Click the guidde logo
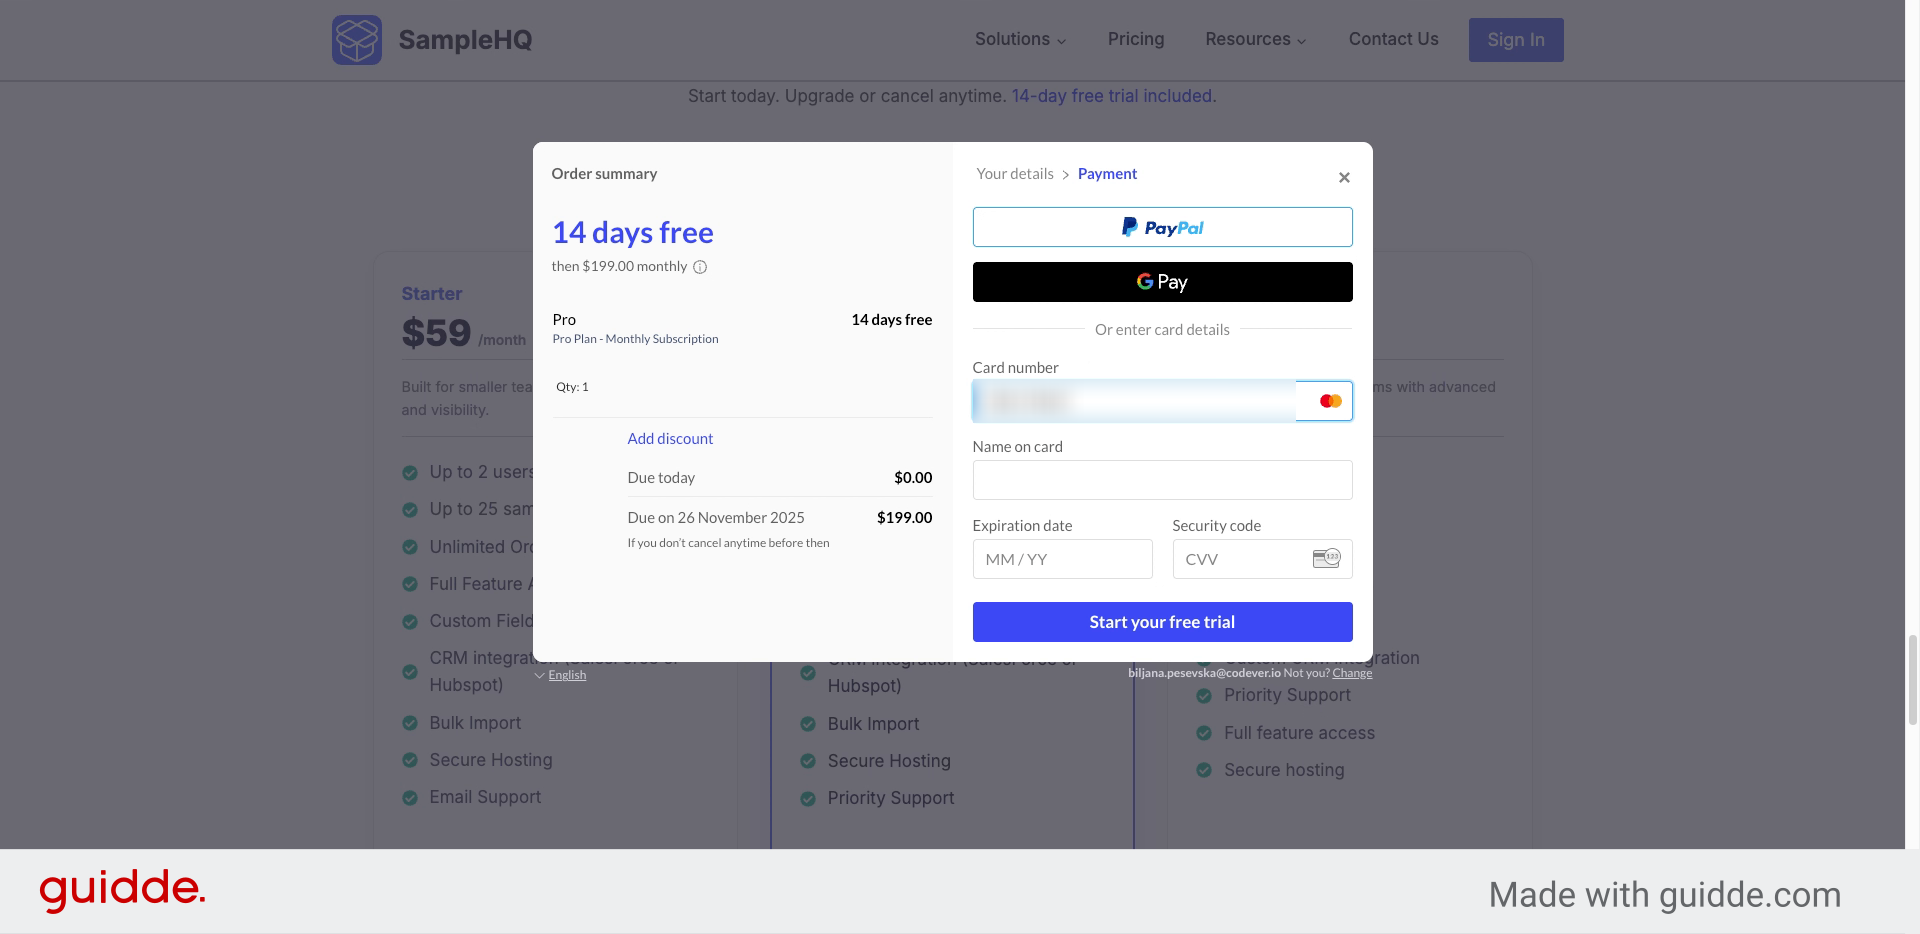The image size is (1920, 934). (122, 890)
